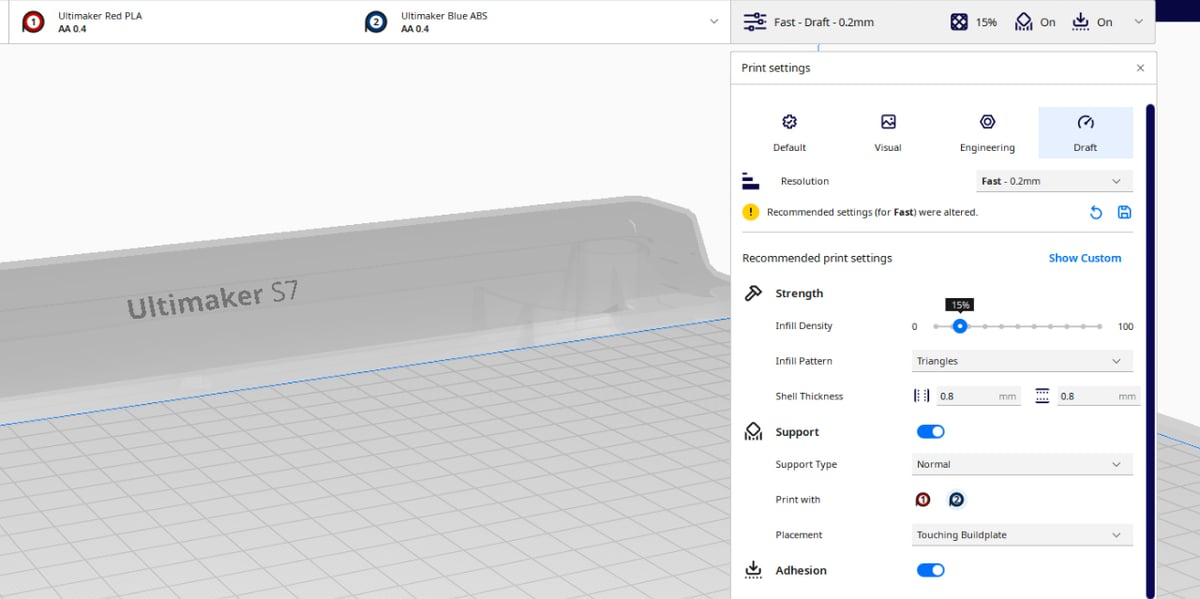1200x599 pixels.
Task: Click the Print settings panel scrollbar
Action: click(1151, 350)
